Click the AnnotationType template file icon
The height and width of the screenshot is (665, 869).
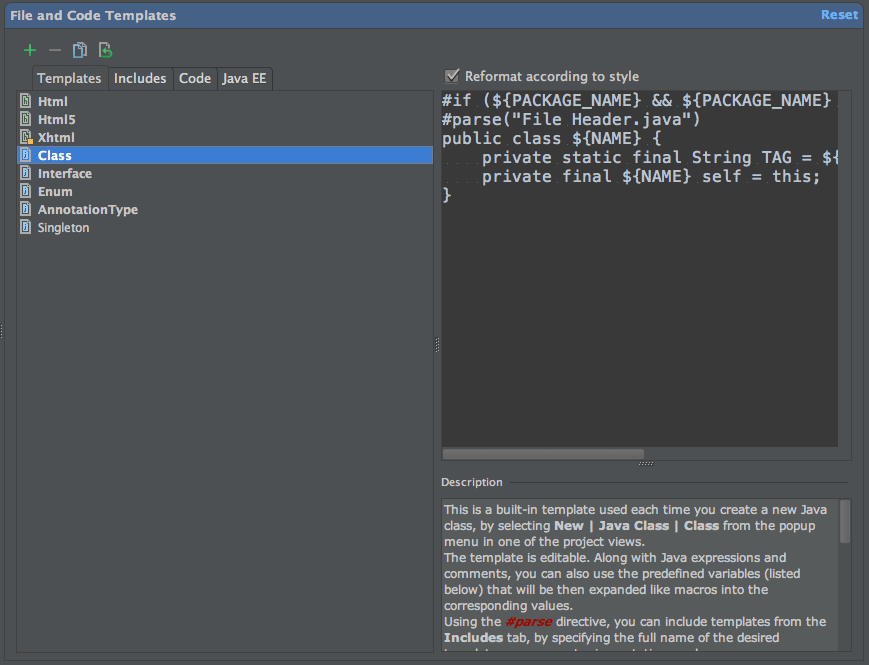point(25,209)
